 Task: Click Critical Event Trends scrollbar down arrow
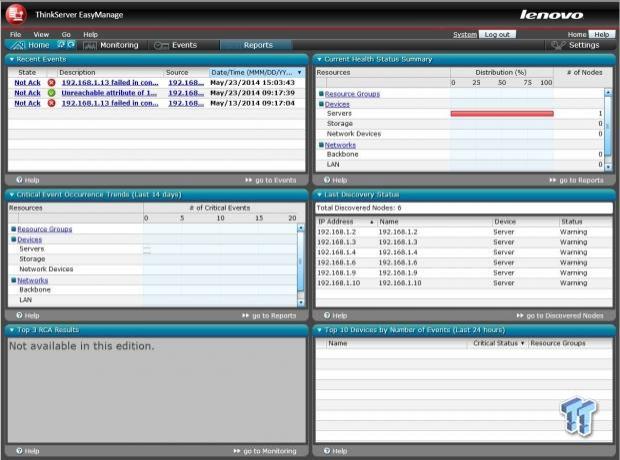tap(301, 303)
